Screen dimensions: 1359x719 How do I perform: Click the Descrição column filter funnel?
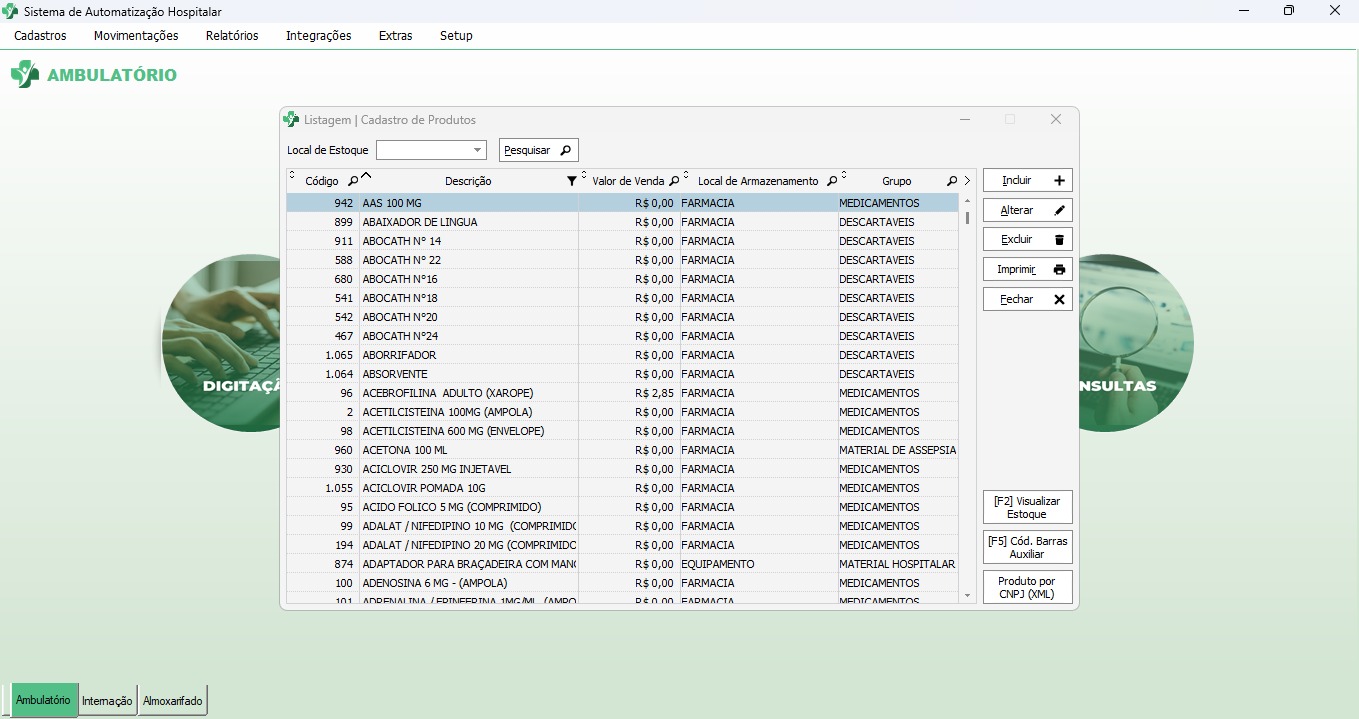pos(571,181)
